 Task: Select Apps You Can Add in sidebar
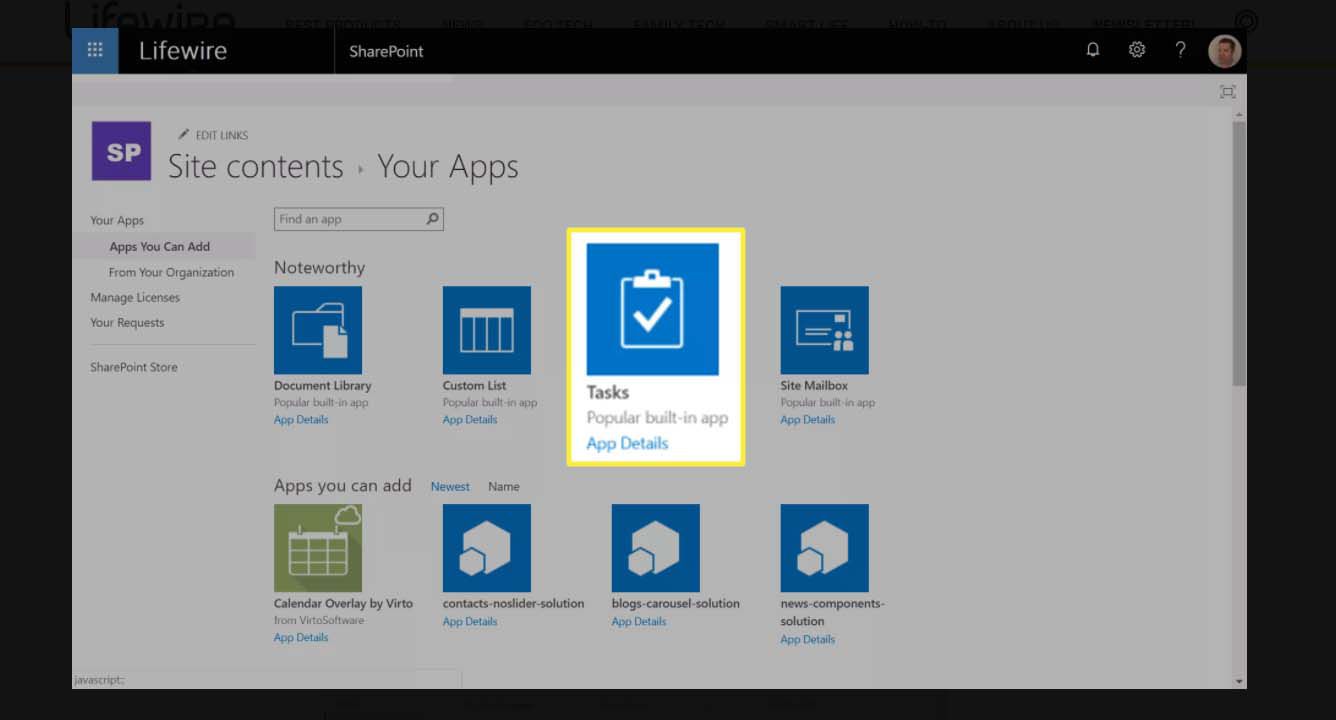click(x=160, y=246)
